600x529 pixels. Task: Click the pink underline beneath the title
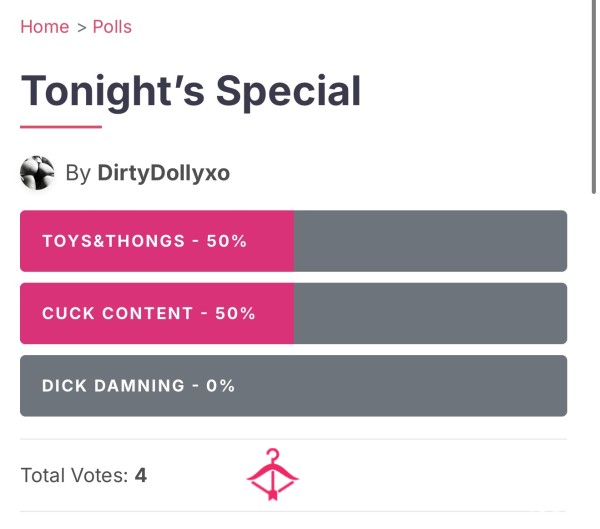pyautogui.click(x=61, y=127)
